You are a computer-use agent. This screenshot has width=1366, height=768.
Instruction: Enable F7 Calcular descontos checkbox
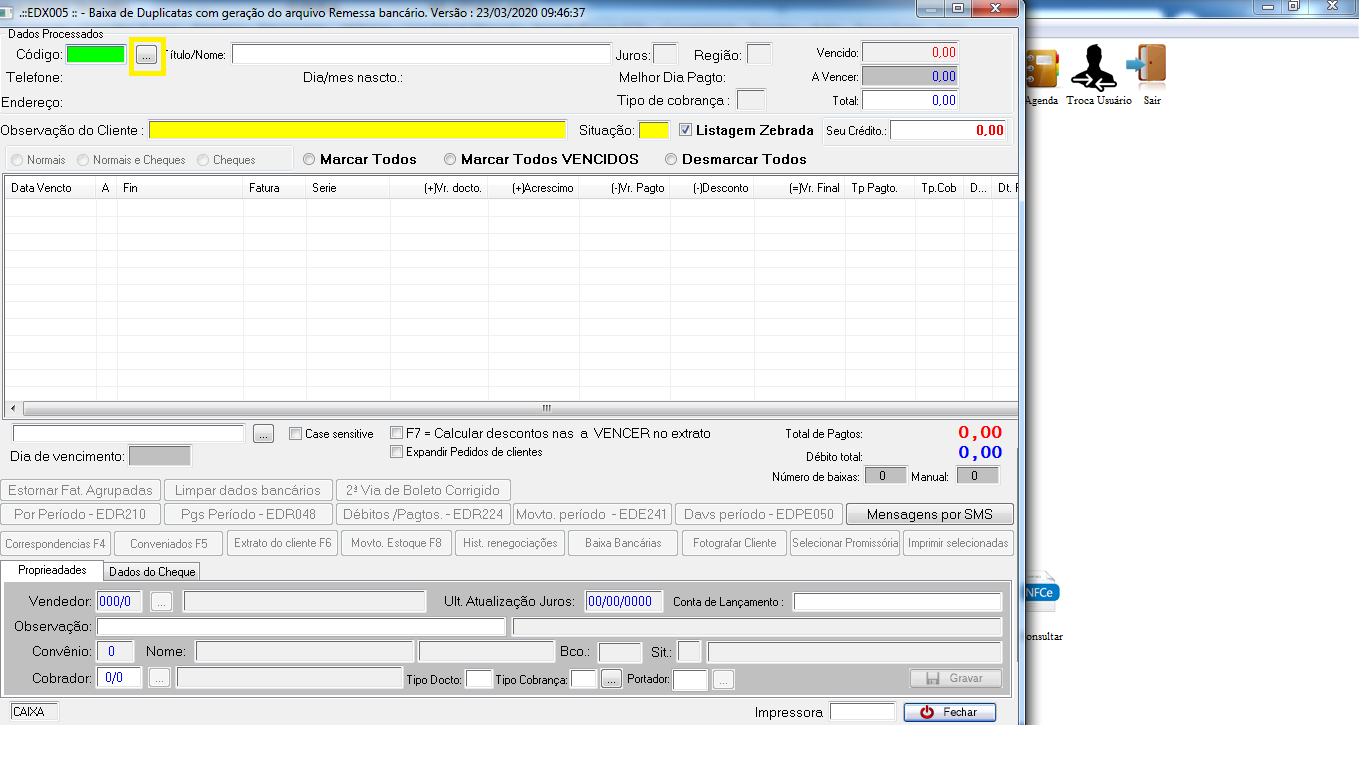(x=397, y=434)
